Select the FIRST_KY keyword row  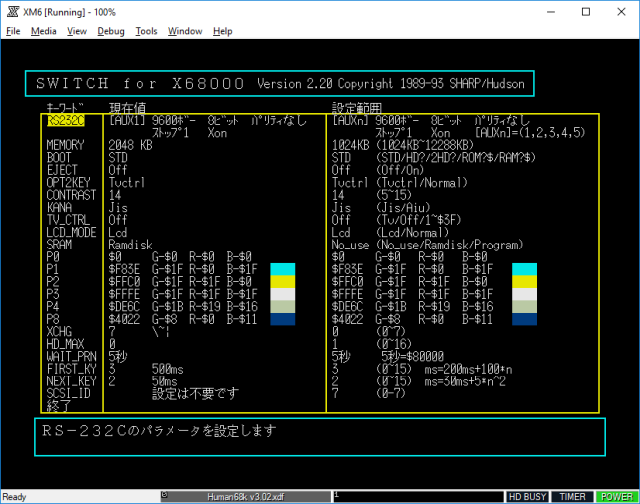(x=71, y=369)
